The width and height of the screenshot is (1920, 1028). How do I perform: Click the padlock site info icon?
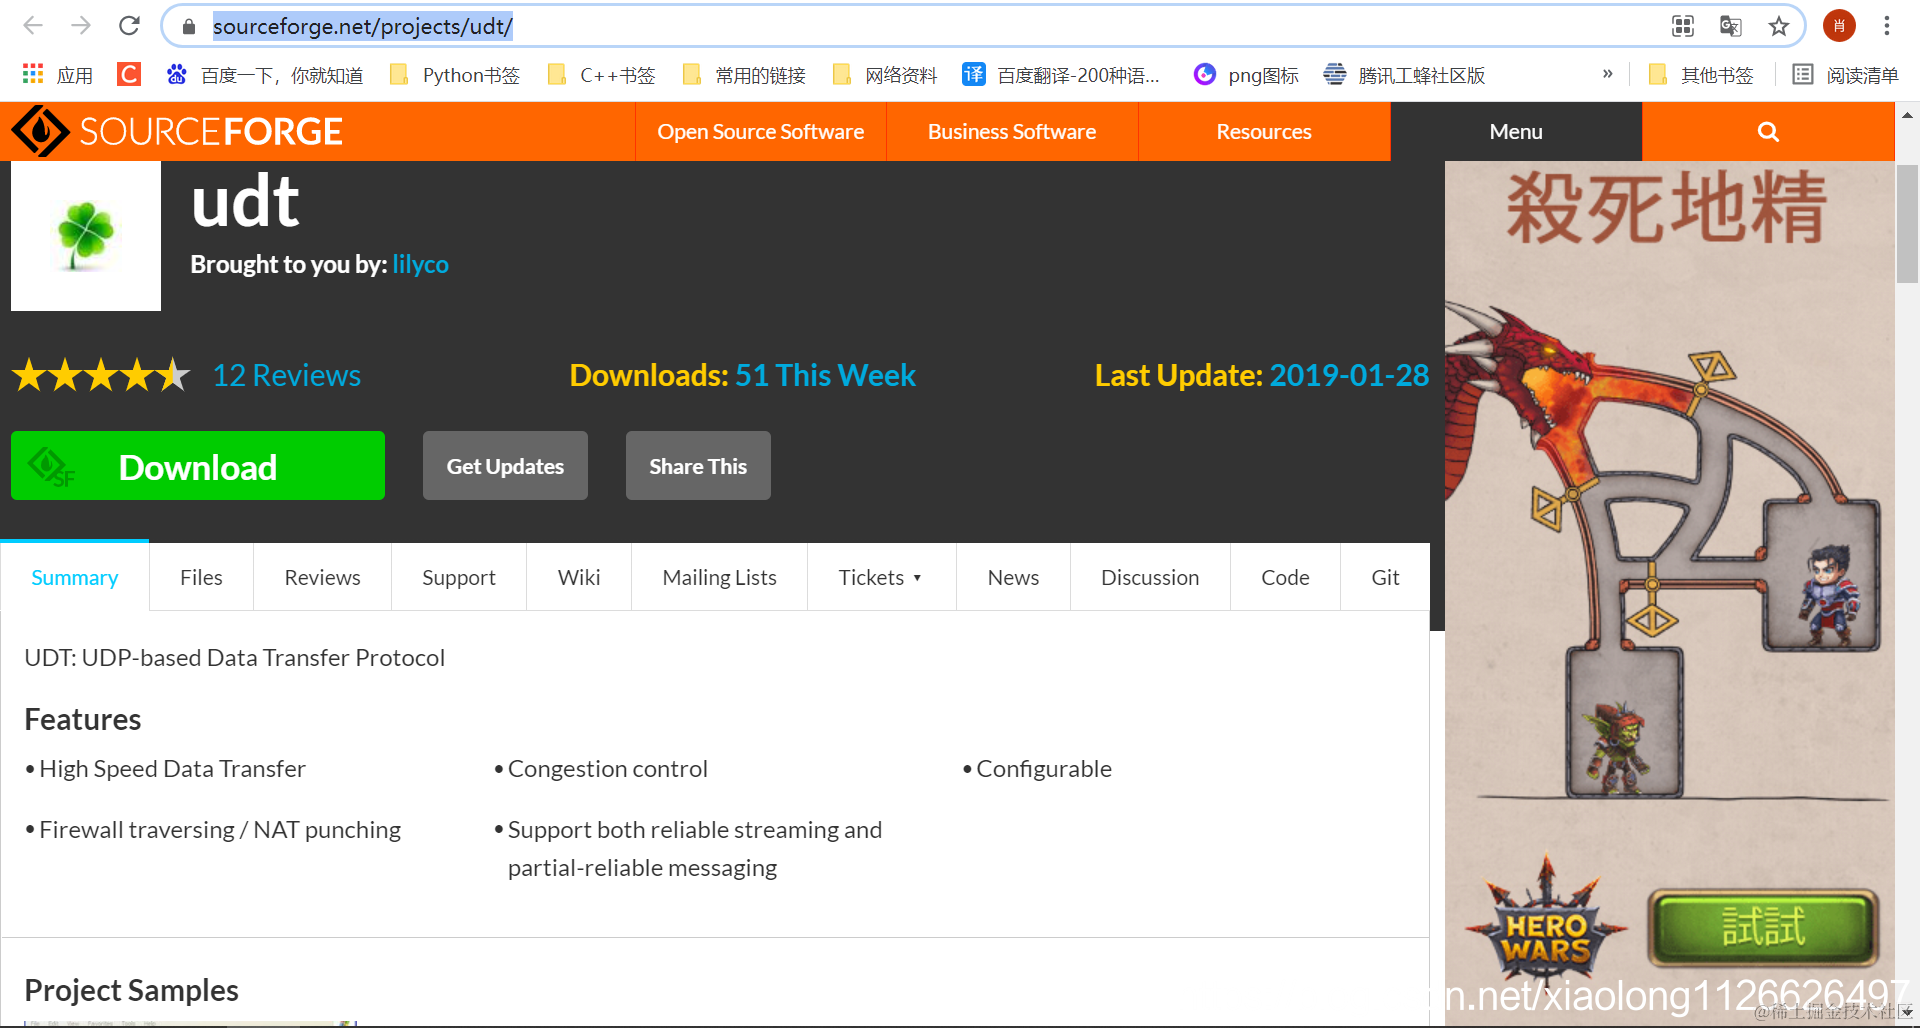(x=188, y=27)
